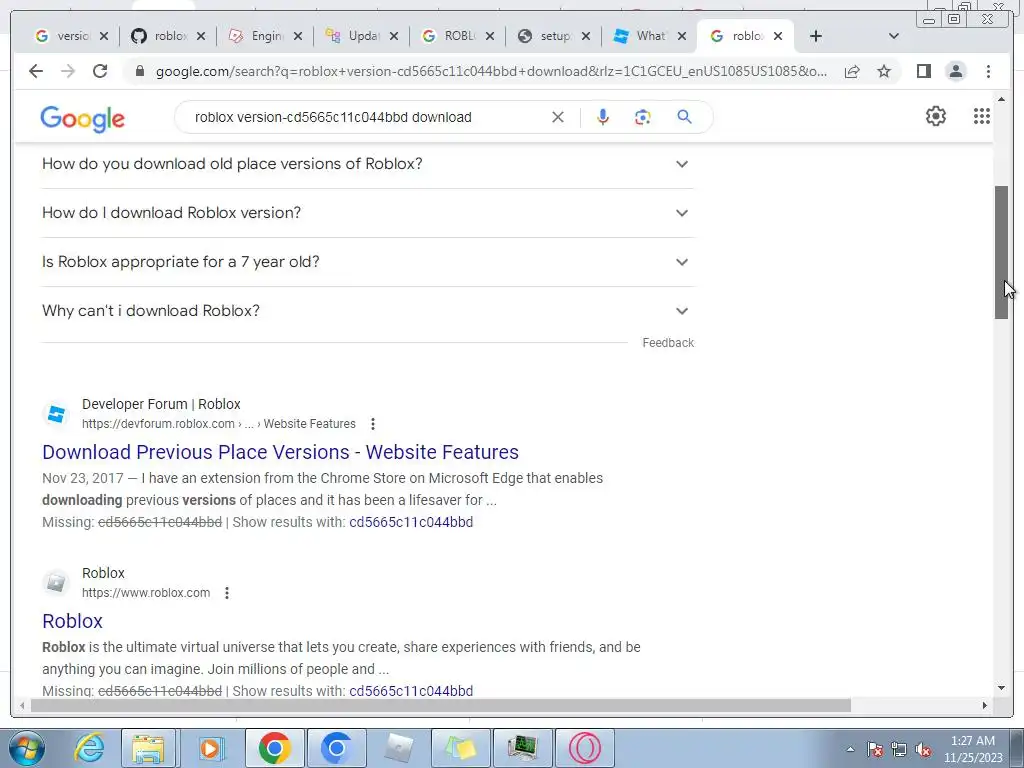The width and height of the screenshot is (1024, 768).
Task: Reload the page with the refresh icon
Action: pos(100,71)
